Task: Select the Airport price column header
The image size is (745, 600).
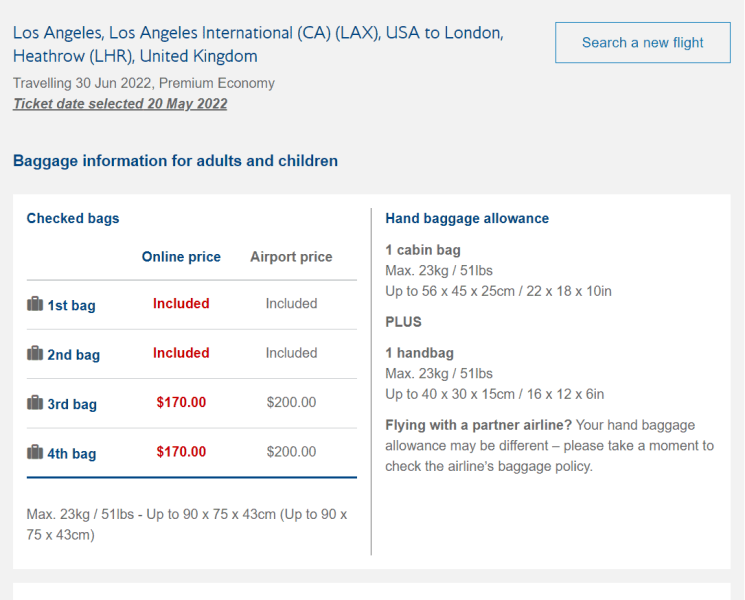Action: 291,257
